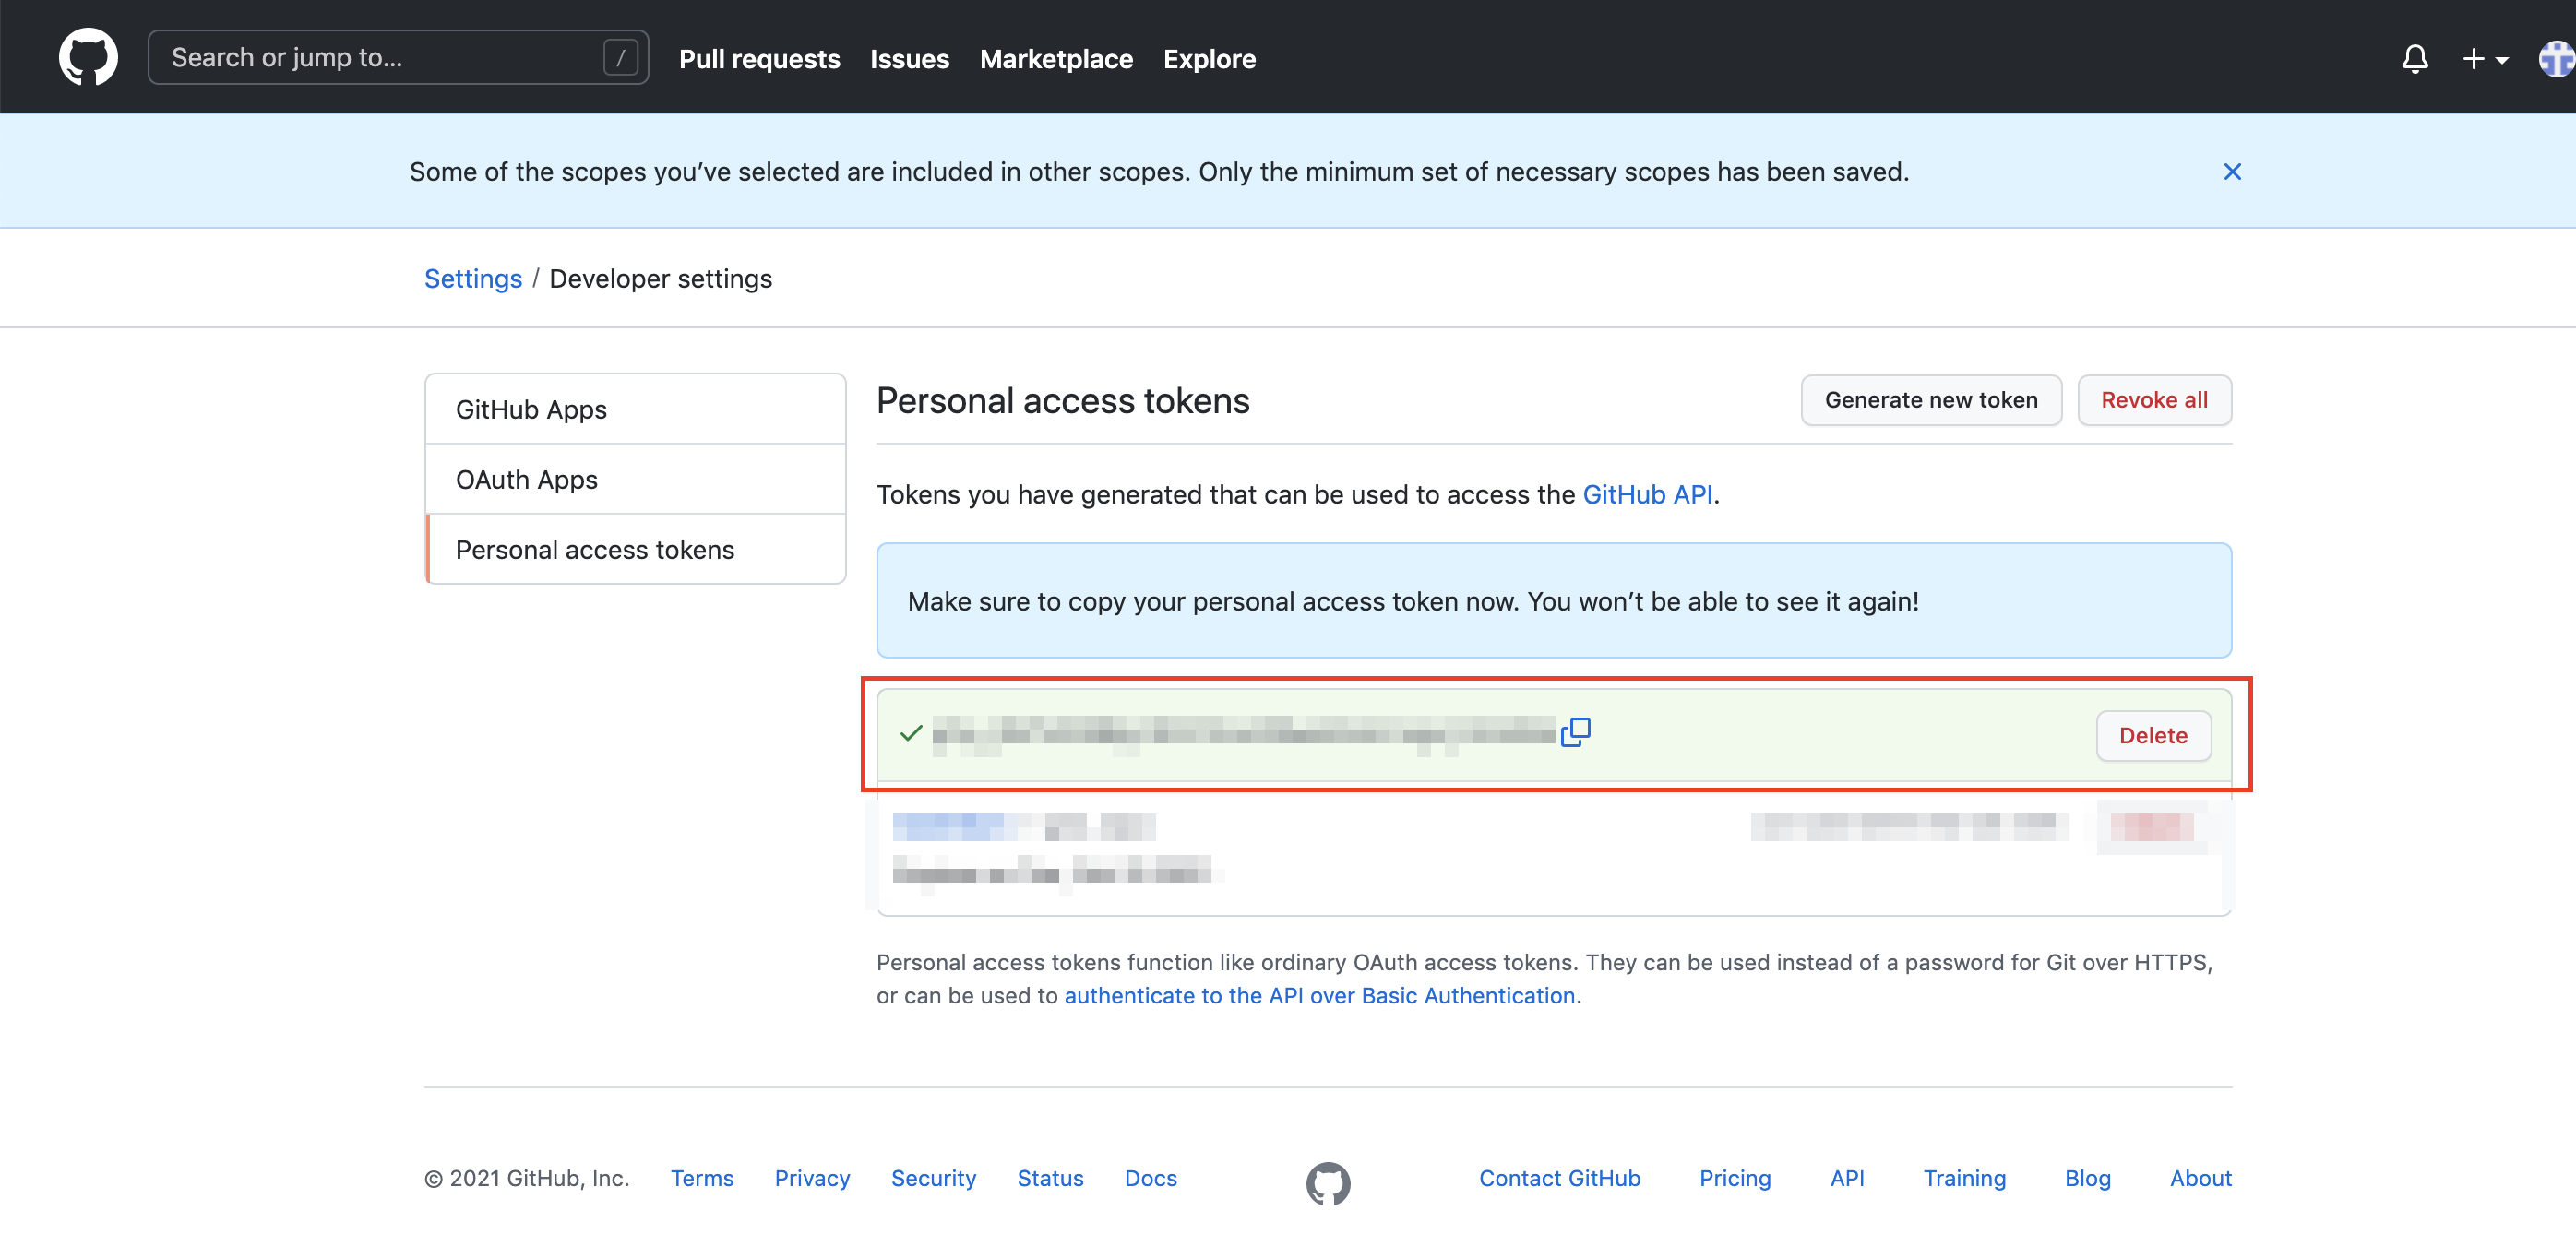Click the GitHub logo in header

click(88, 58)
